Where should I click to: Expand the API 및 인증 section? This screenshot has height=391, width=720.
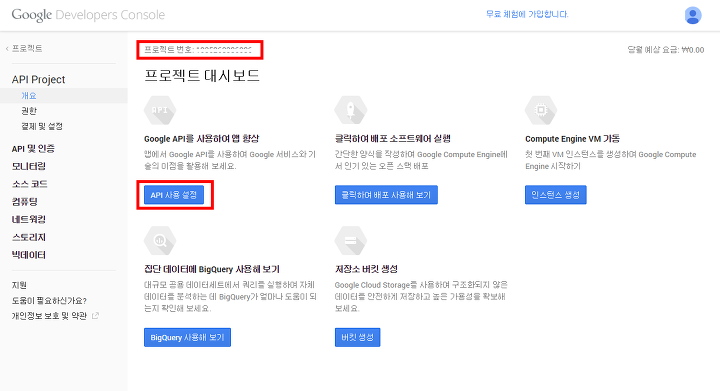(x=33, y=149)
